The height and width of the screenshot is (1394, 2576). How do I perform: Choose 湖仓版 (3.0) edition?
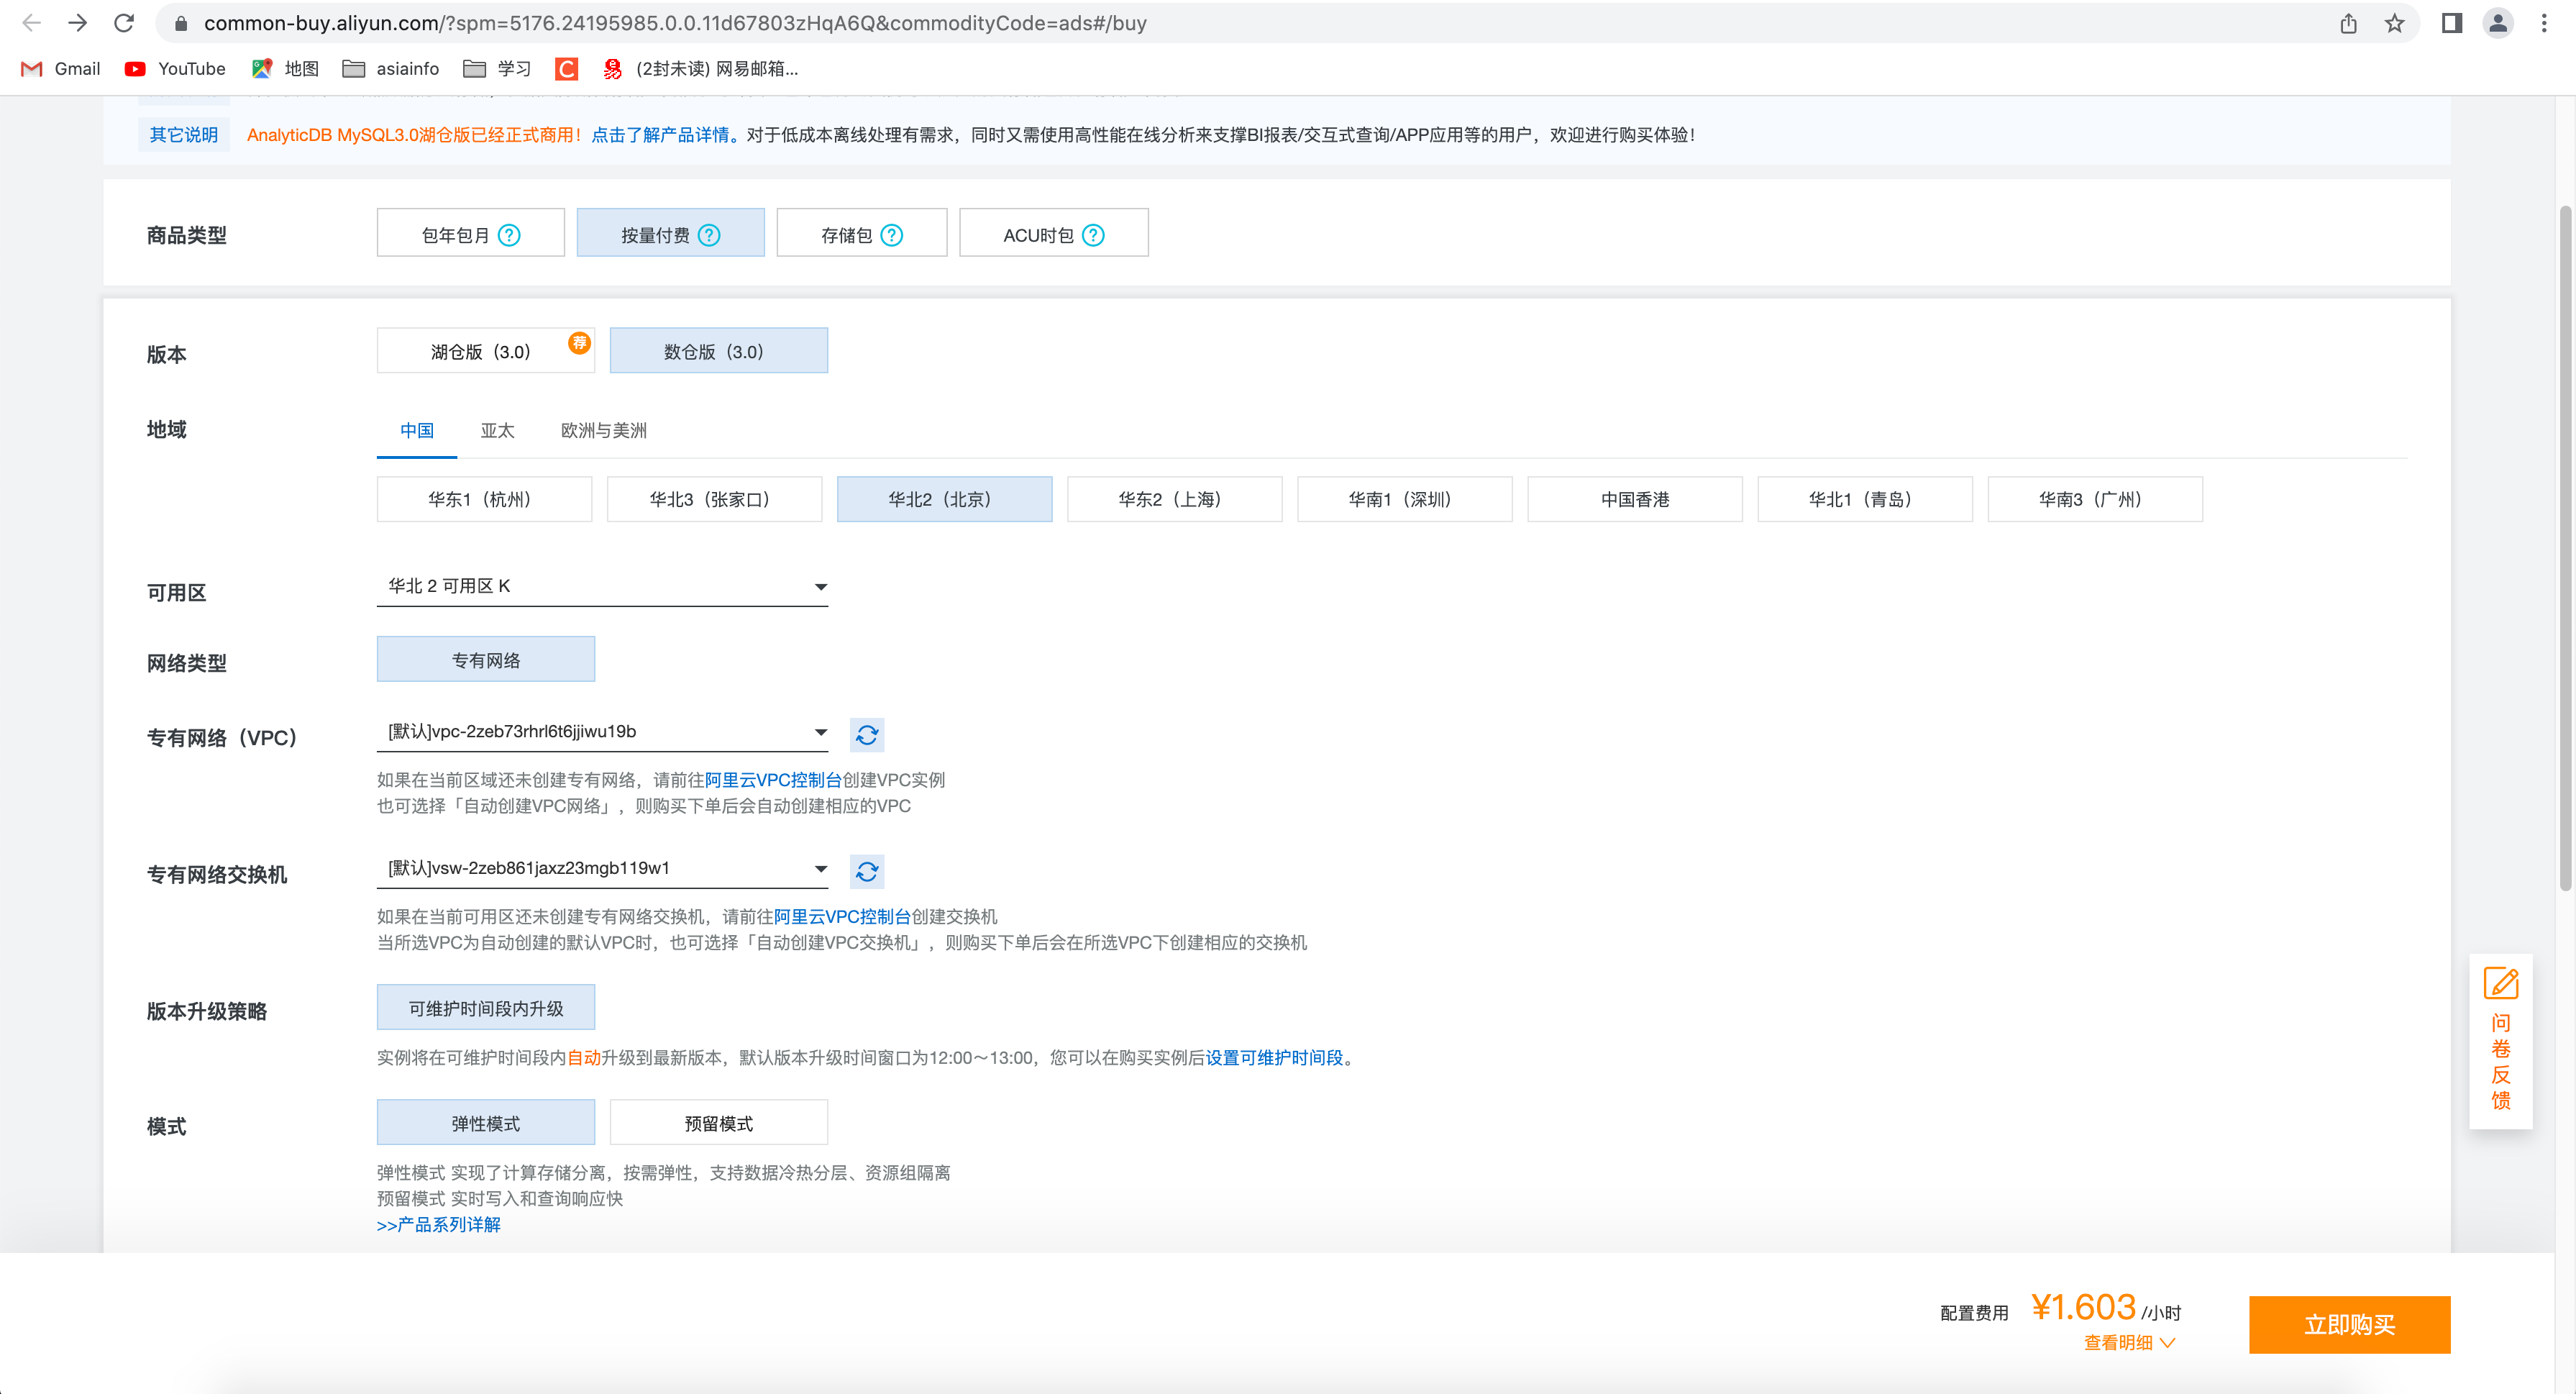pyautogui.click(x=486, y=351)
